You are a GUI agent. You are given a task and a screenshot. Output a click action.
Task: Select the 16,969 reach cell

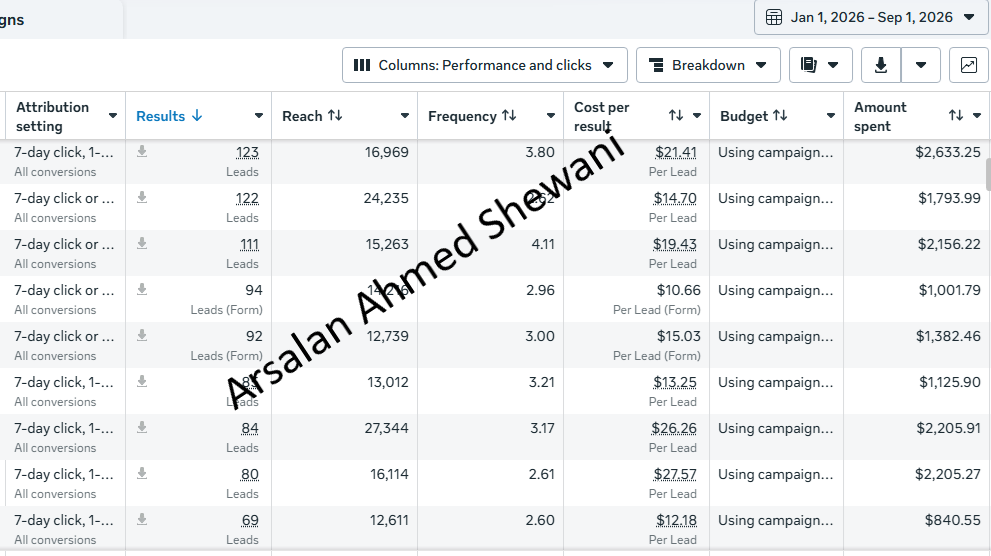click(x=386, y=152)
